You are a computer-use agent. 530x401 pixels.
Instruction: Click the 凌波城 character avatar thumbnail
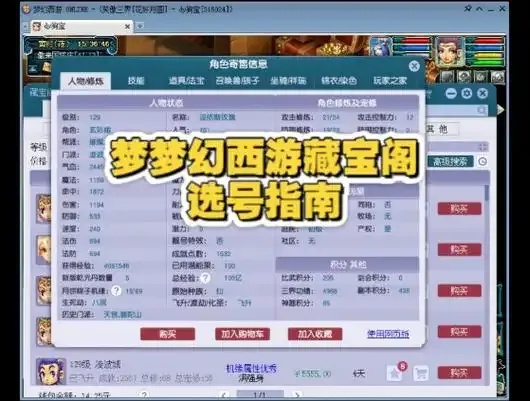tap(51, 371)
